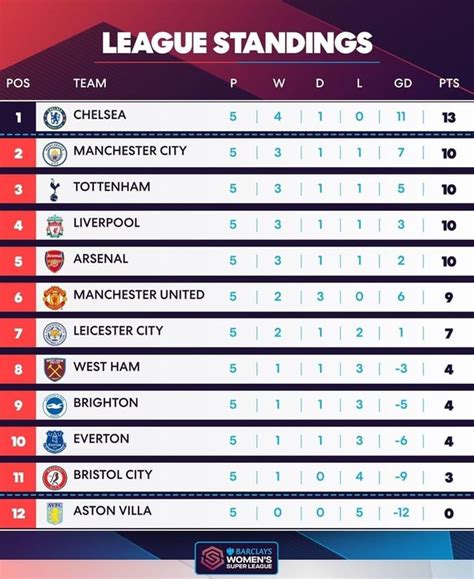Select the Leicester City fox badge

[x=55, y=333]
